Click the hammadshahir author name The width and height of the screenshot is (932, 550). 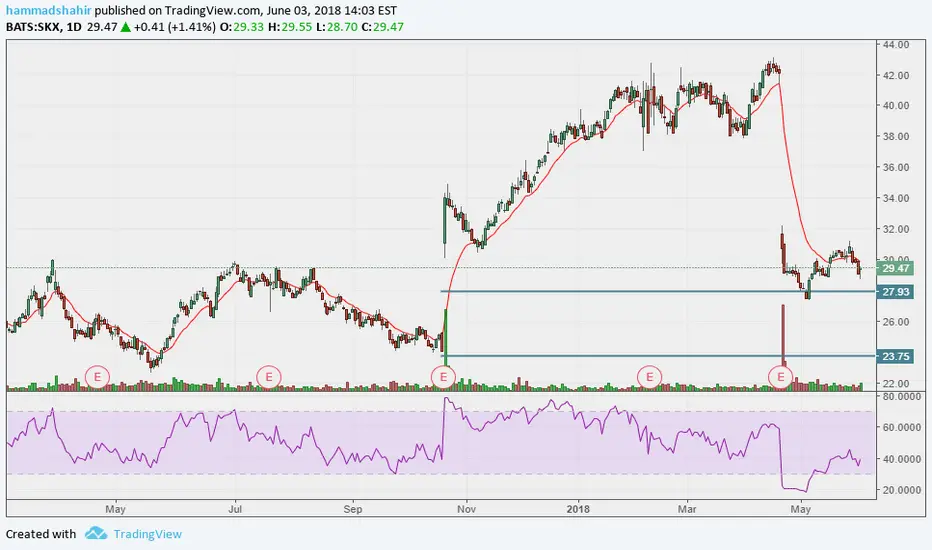pos(49,11)
